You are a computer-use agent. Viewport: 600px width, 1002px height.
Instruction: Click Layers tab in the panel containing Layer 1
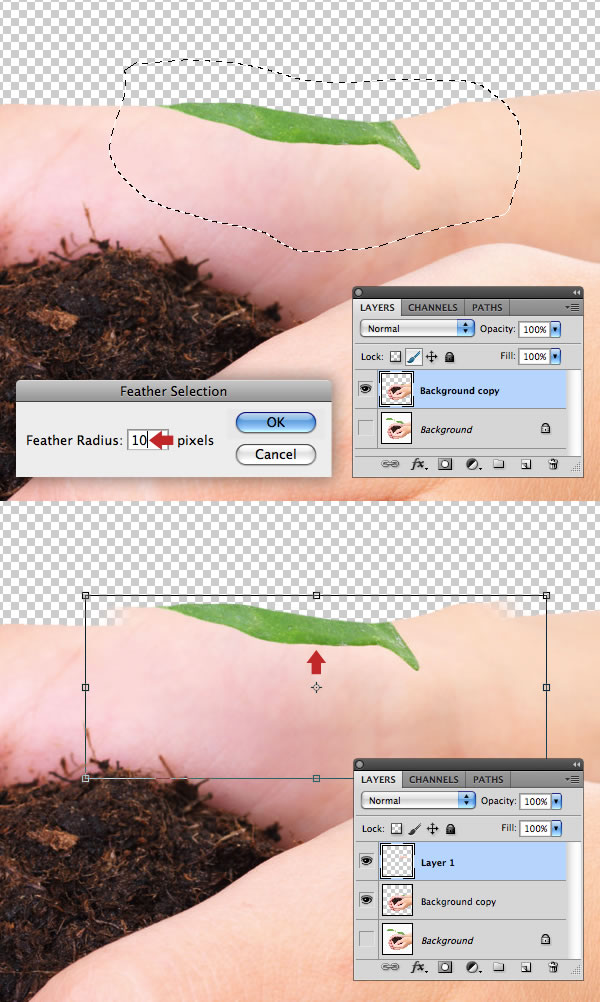click(x=378, y=780)
